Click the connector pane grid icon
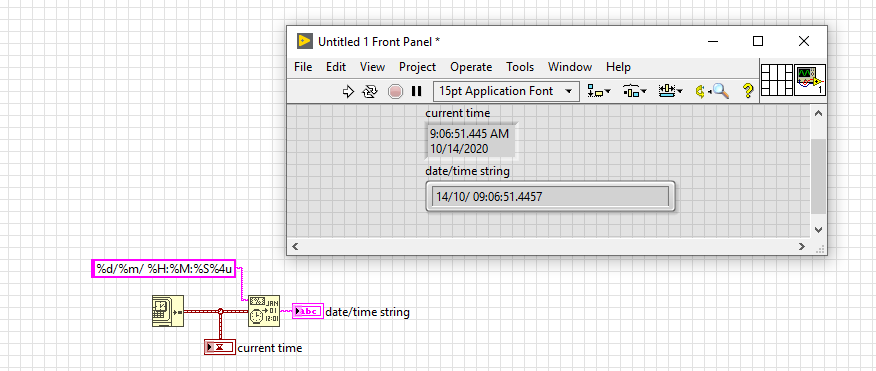The image size is (876, 371). click(777, 80)
